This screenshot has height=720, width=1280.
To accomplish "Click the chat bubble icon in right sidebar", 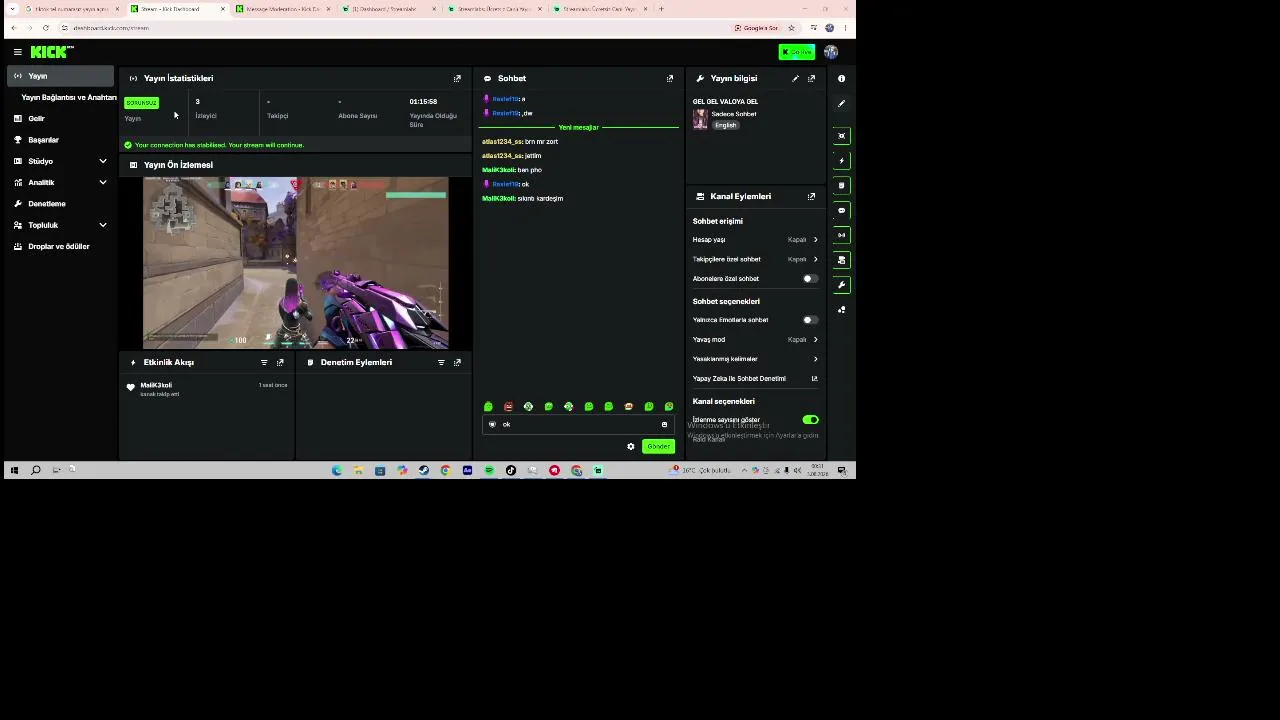I will click(x=841, y=210).
